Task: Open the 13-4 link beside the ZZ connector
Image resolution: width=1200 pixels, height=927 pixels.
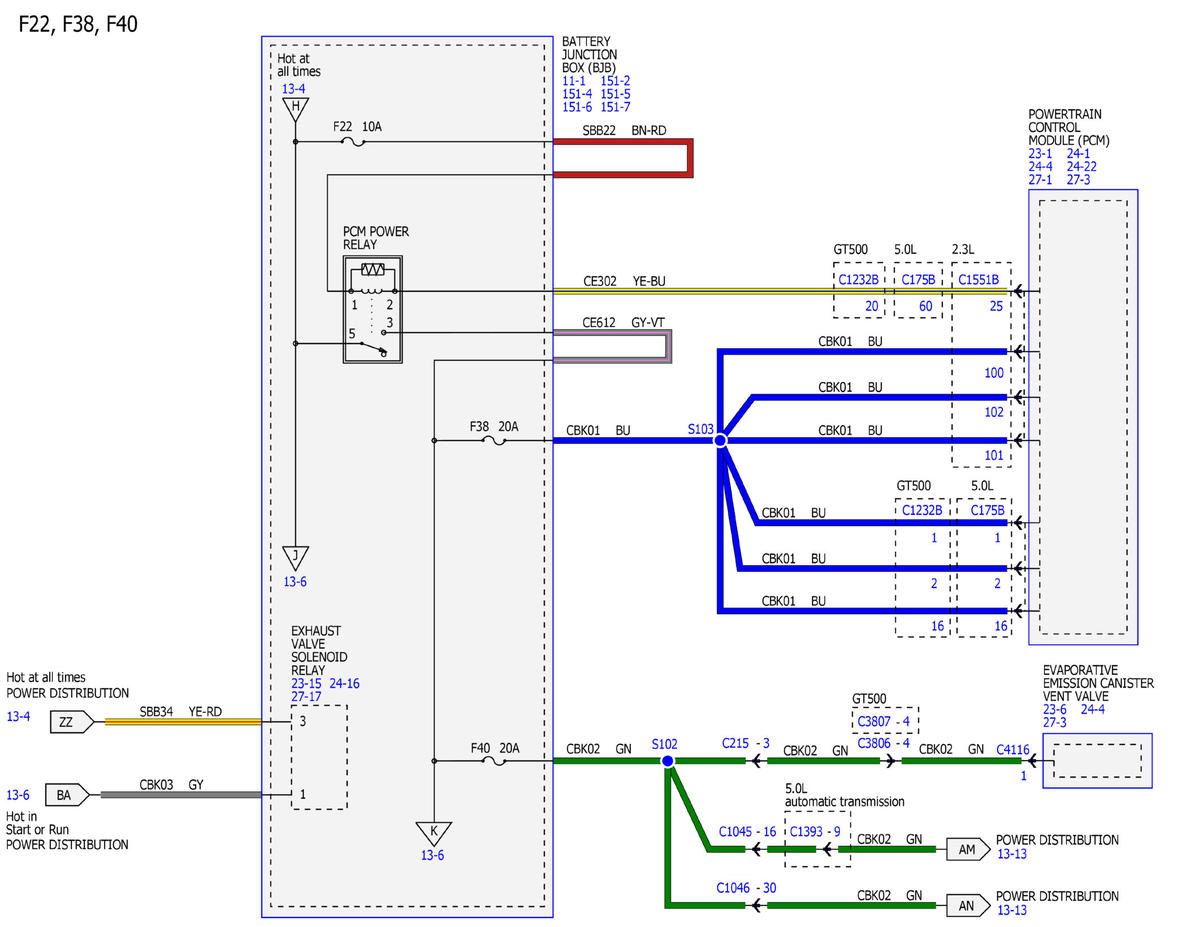Action: coord(18,716)
